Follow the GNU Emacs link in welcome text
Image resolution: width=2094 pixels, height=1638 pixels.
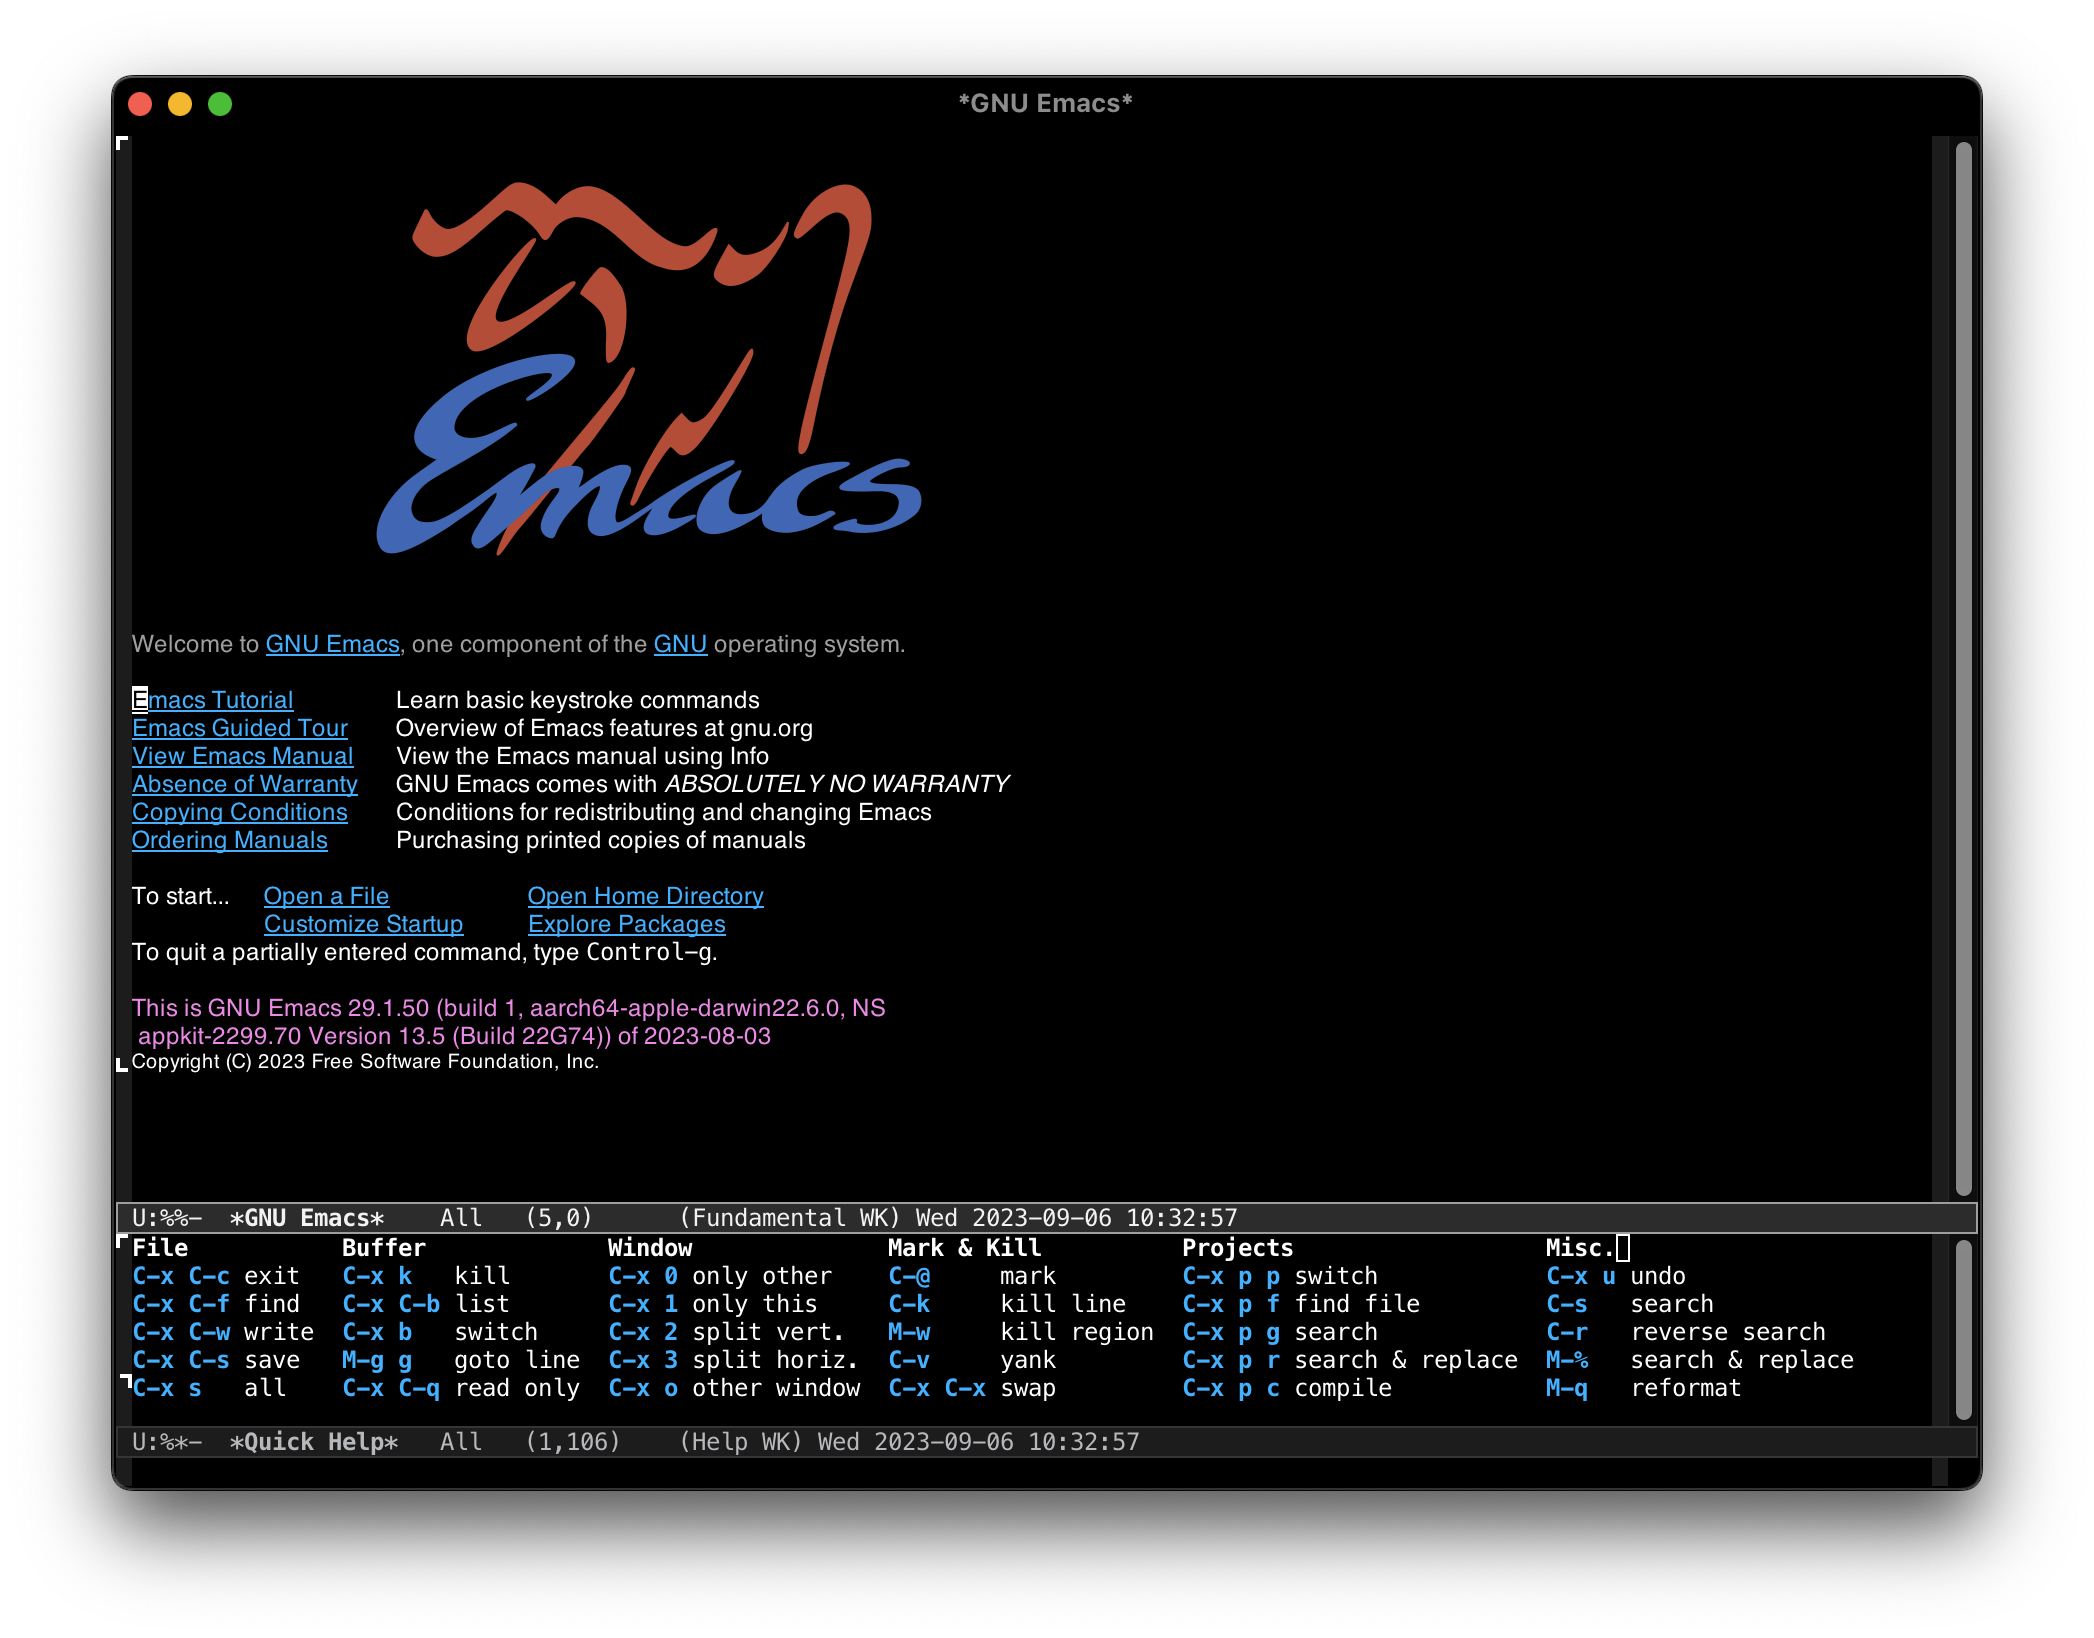click(x=333, y=644)
